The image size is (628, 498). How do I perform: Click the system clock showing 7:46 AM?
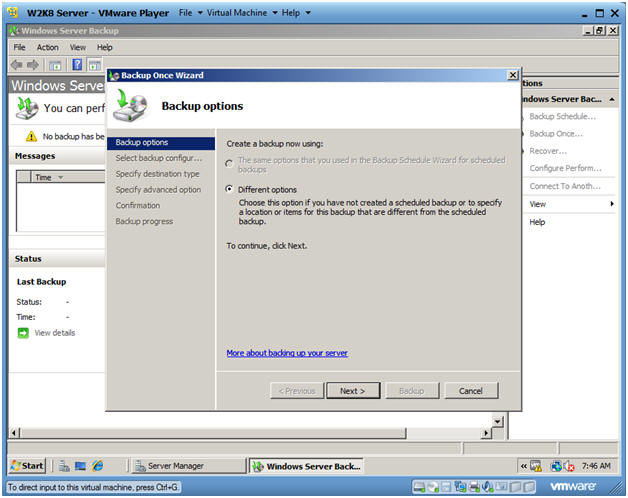click(596, 466)
